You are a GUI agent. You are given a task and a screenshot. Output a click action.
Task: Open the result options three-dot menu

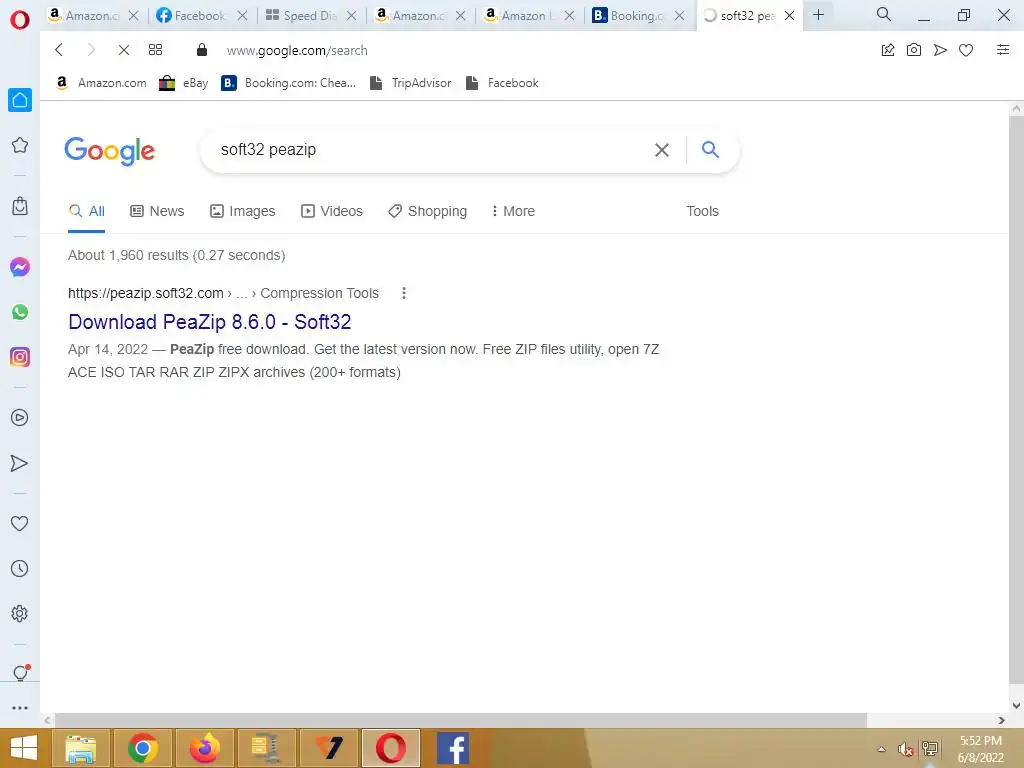pos(404,293)
